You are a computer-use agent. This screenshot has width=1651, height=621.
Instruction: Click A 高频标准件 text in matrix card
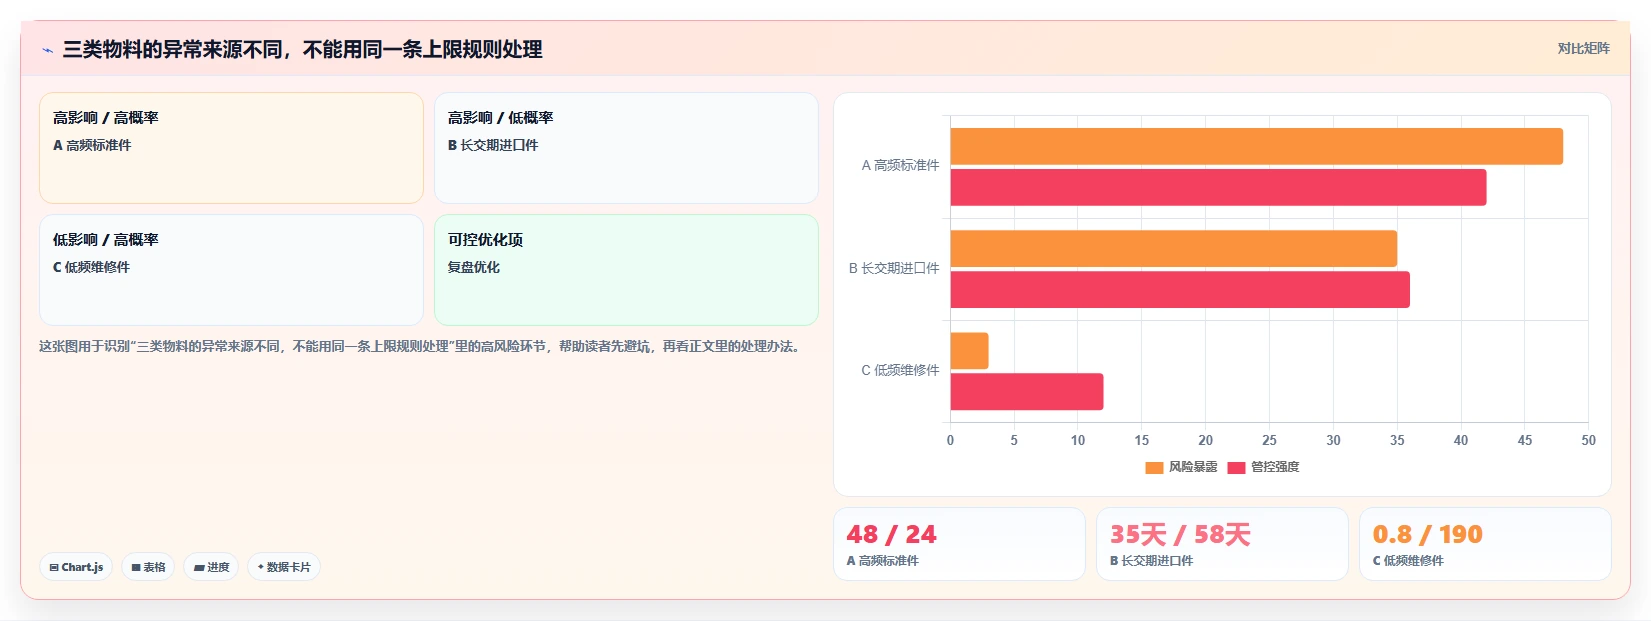coord(92,145)
